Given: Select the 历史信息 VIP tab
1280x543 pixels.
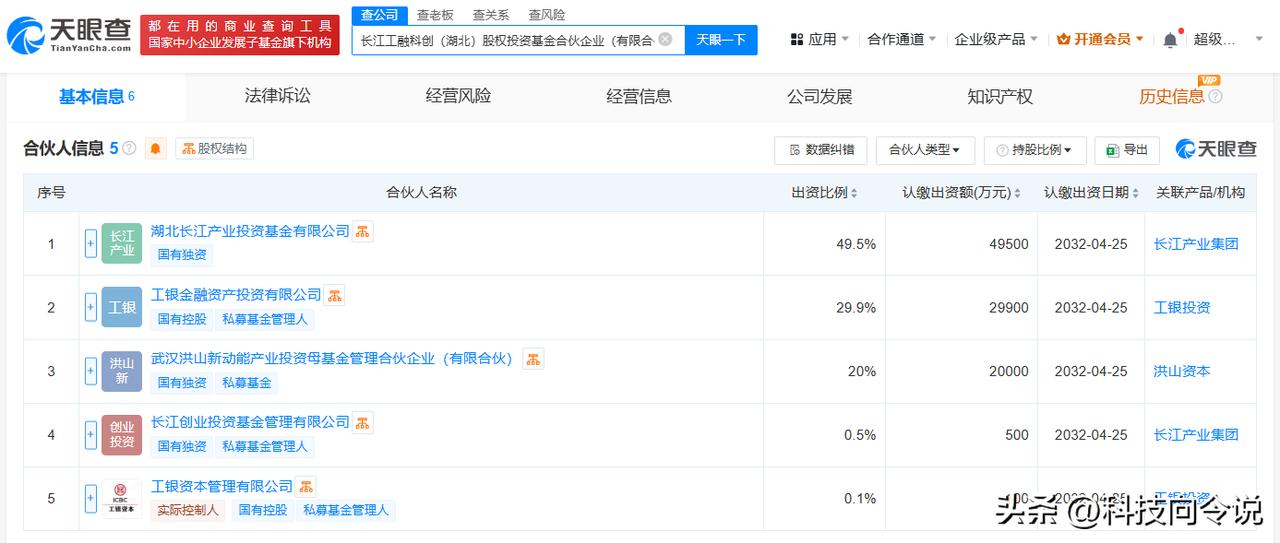Looking at the screenshot, I should (x=1172, y=96).
